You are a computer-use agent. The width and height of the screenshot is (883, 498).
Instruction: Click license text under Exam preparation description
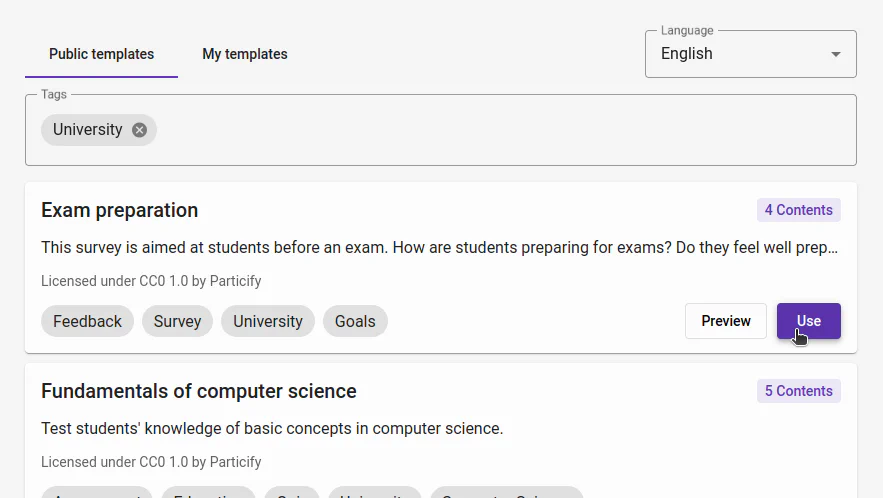pos(151,281)
